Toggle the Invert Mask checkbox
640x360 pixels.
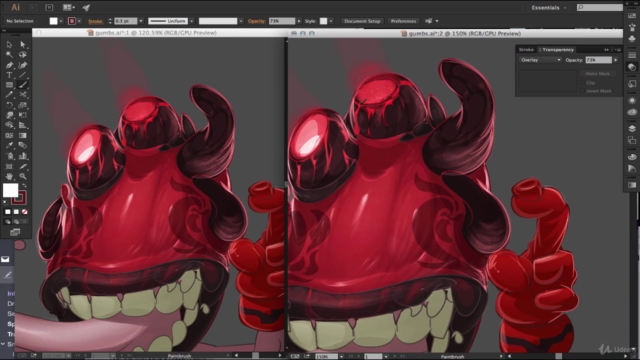pos(582,91)
